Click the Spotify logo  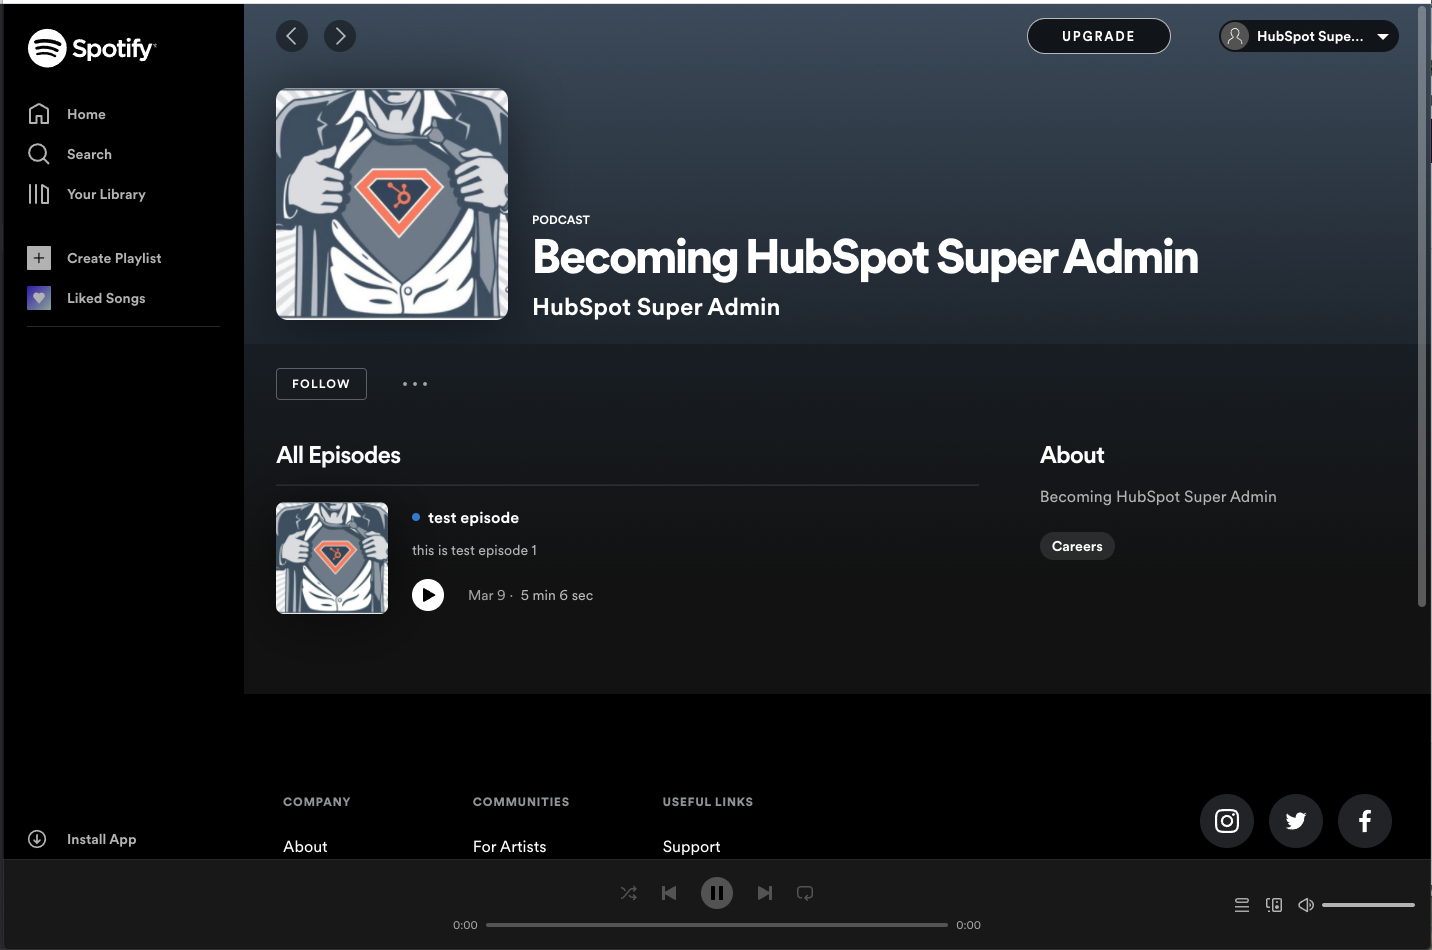(92, 47)
